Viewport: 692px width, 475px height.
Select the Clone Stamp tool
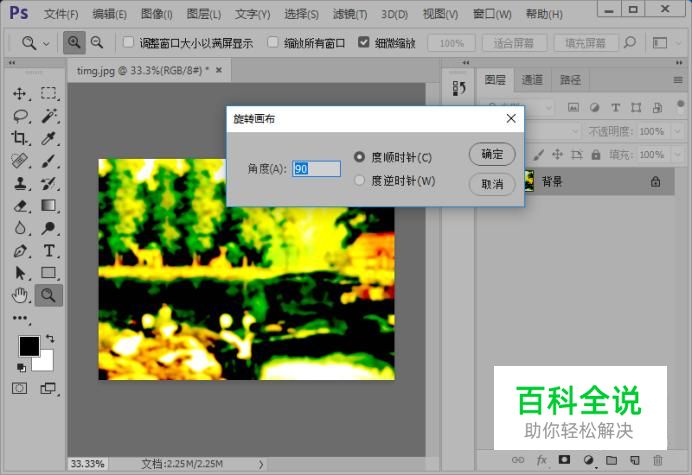20,183
